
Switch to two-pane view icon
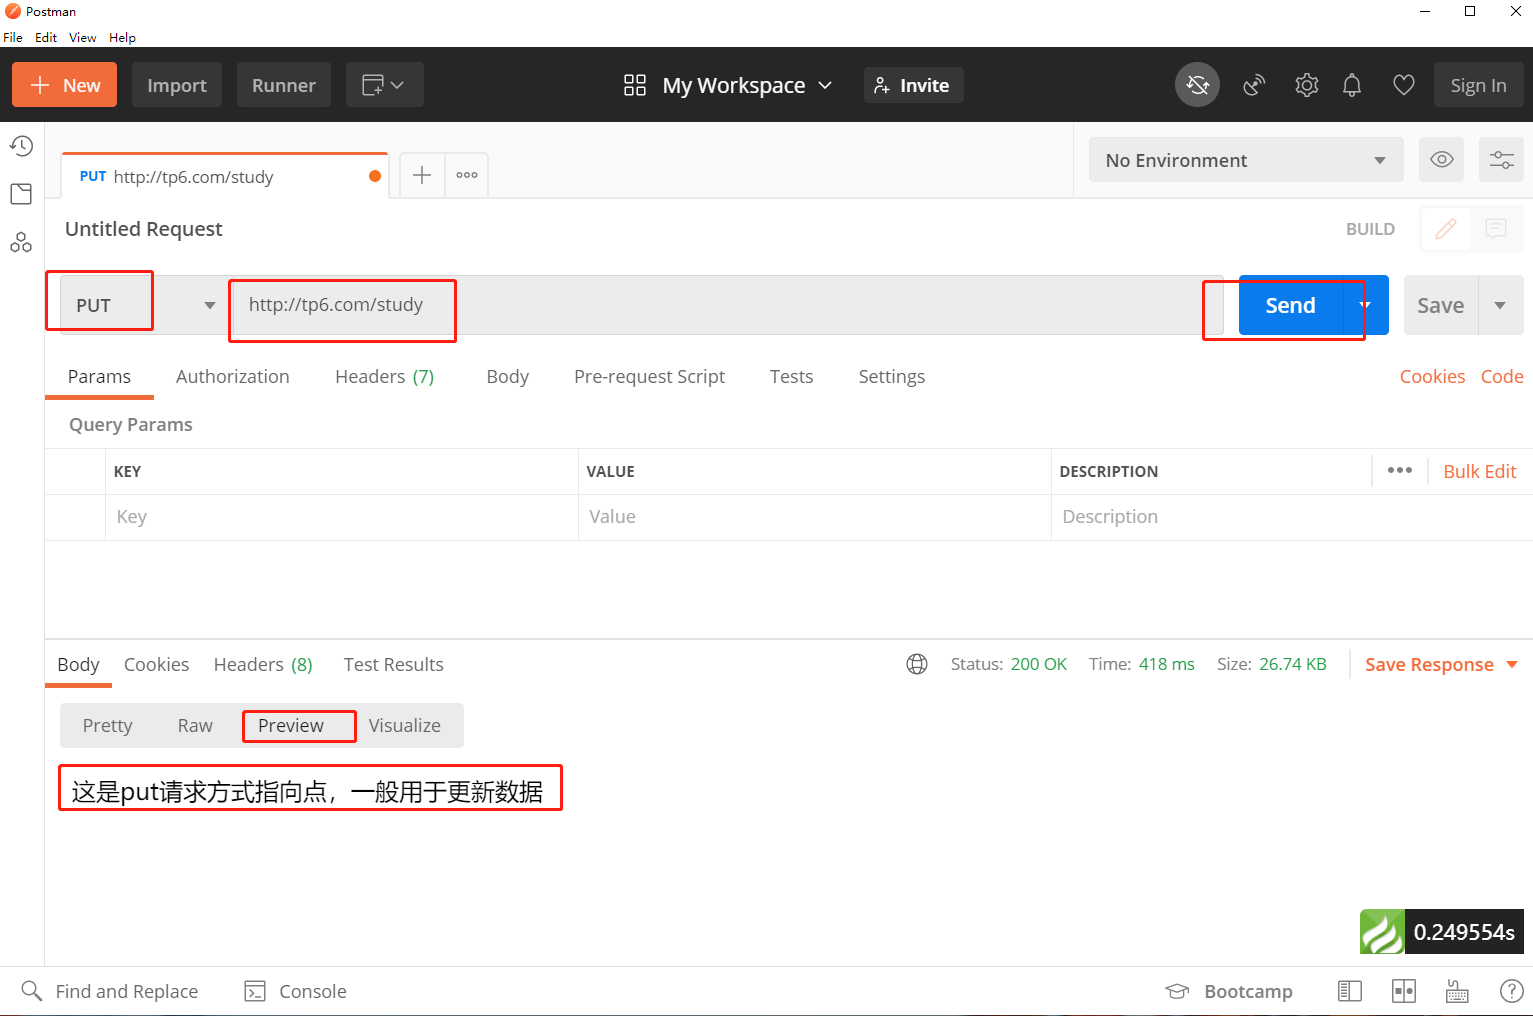[1404, 991]
